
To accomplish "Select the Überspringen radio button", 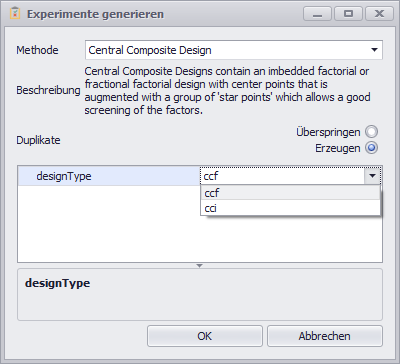I will (371, 132).
